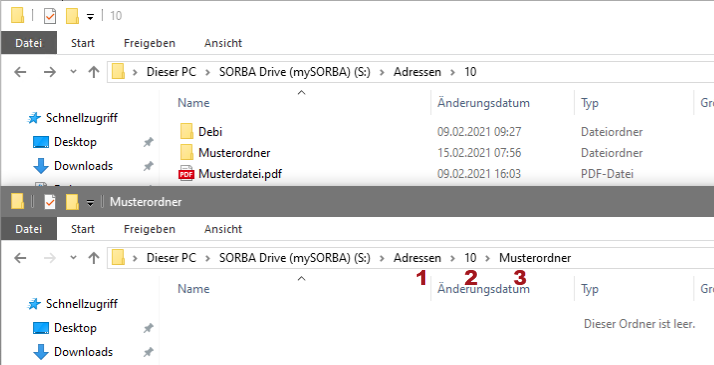Open Desktop in Musterordner window sidebar
Viewport: 714px width, 365px height.
75,328
